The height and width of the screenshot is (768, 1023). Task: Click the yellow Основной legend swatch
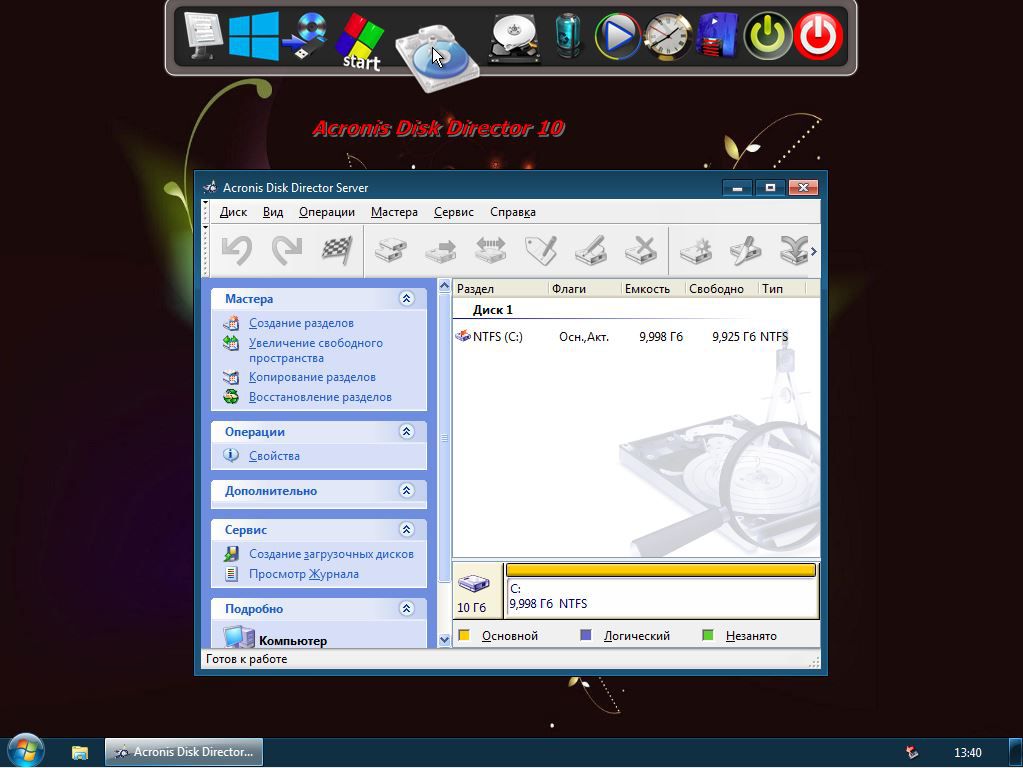(465, 636)
